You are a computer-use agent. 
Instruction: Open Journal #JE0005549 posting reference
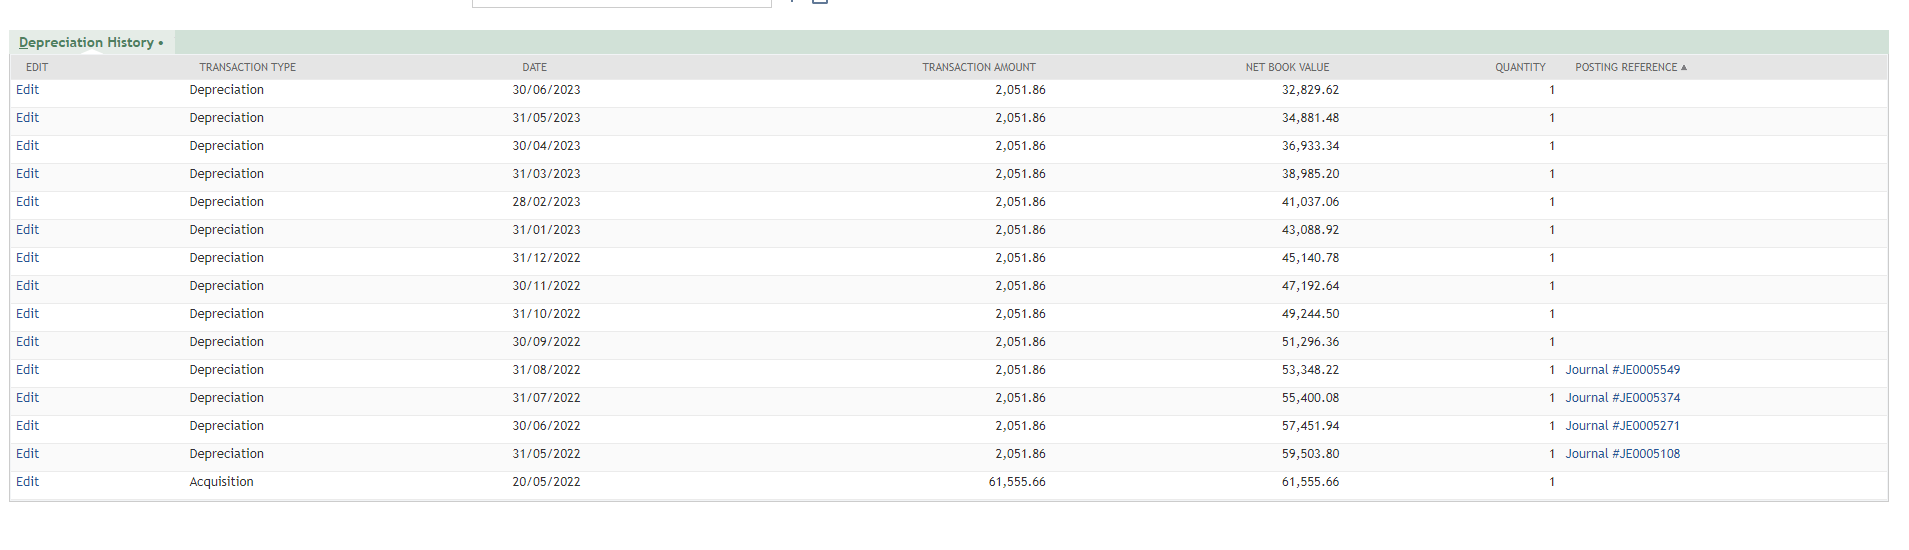tap(1622, 370)
